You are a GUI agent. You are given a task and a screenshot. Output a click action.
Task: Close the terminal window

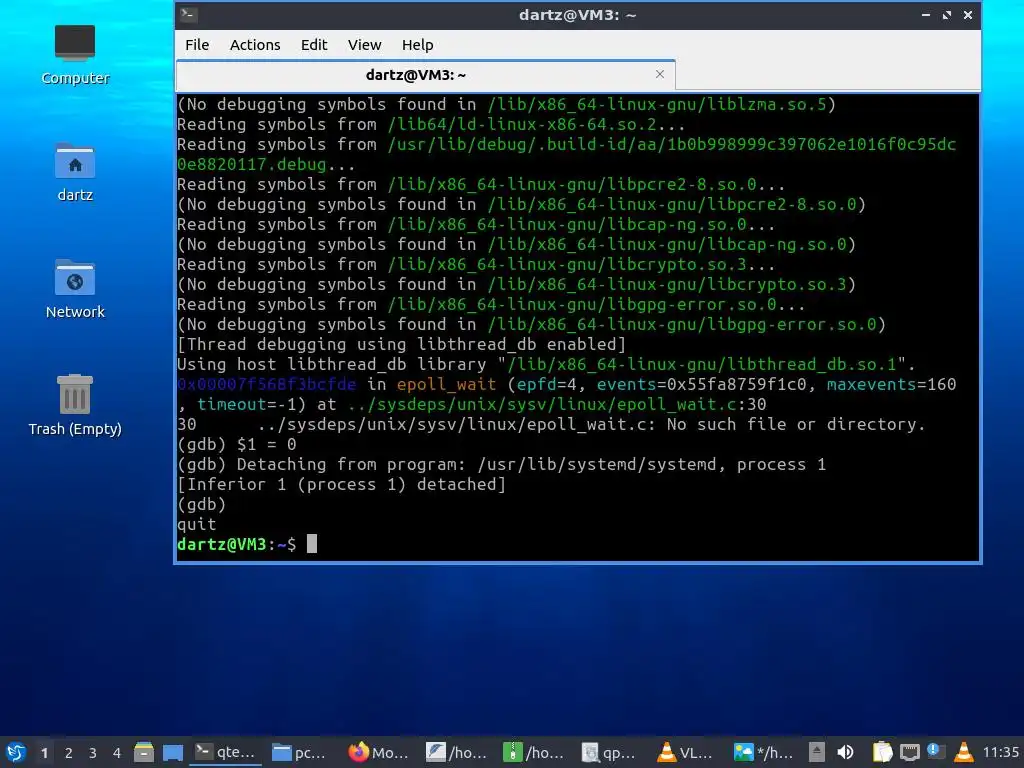pos(968,14)
